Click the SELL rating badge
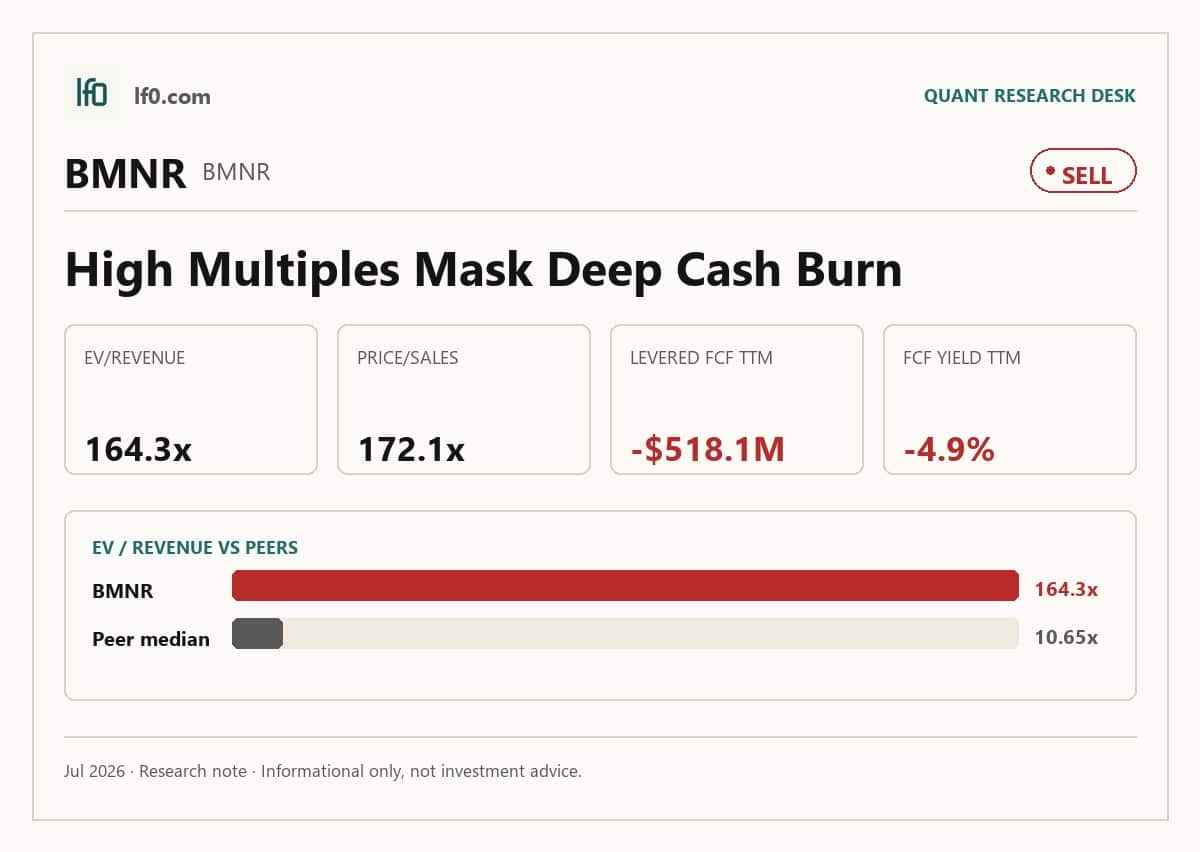 pyautogui.click(x=1083, y=172)
